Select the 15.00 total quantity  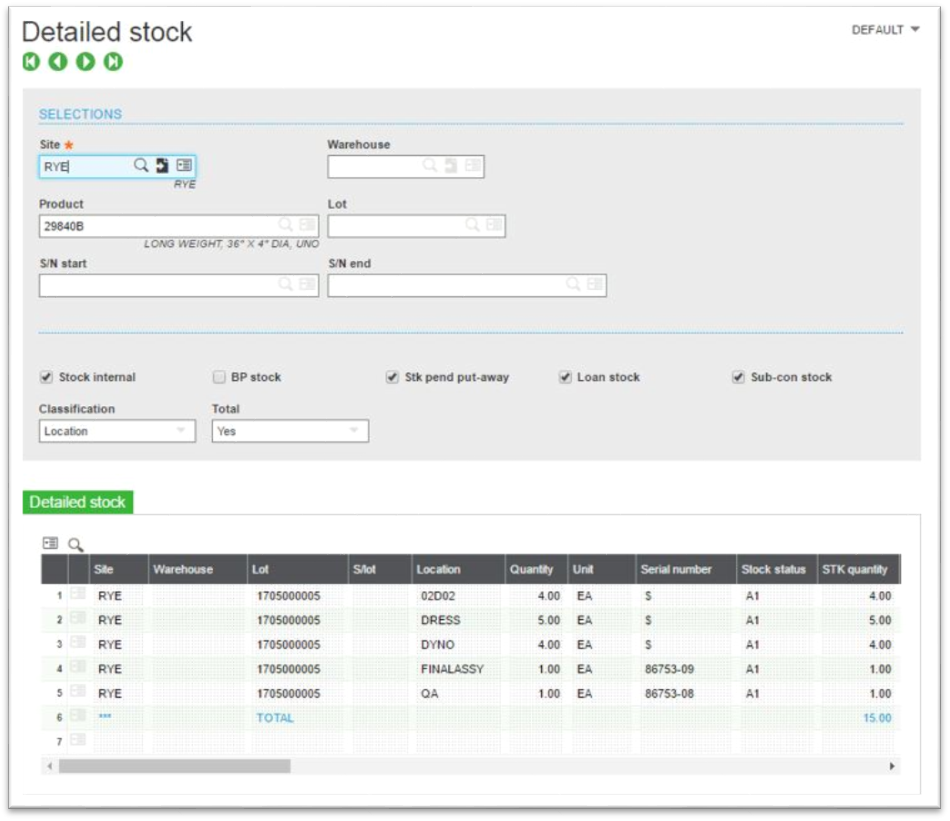[877, 717]
